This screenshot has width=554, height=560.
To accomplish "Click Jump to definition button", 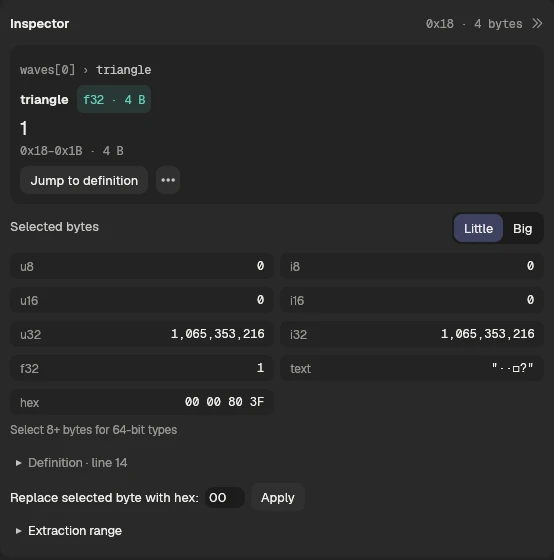I will click(x=84, y=180).
